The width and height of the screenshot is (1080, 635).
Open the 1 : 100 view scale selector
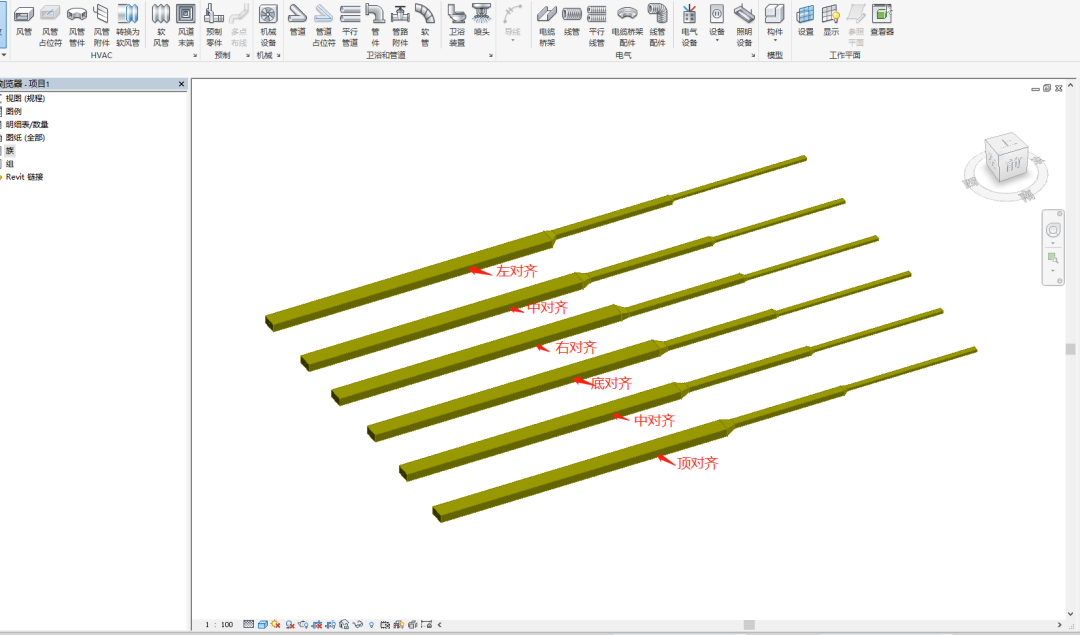[219, 624]
